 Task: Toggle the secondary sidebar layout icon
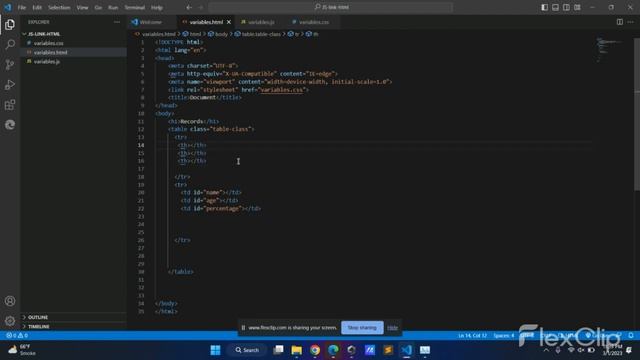pos(566,7)
